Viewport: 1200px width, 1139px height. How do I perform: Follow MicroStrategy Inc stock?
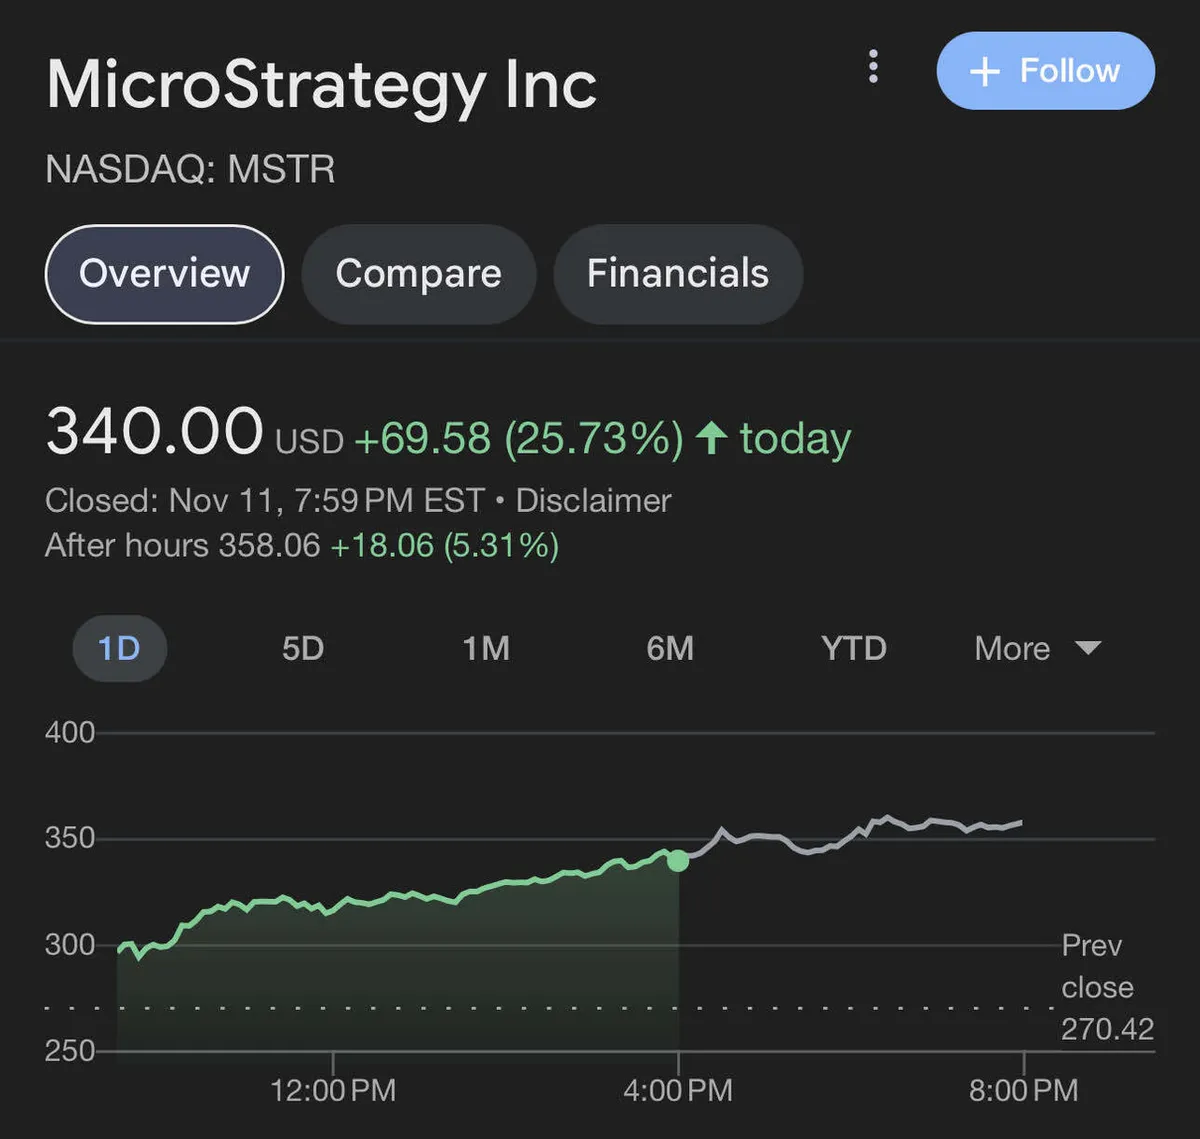click(1045, 71)
